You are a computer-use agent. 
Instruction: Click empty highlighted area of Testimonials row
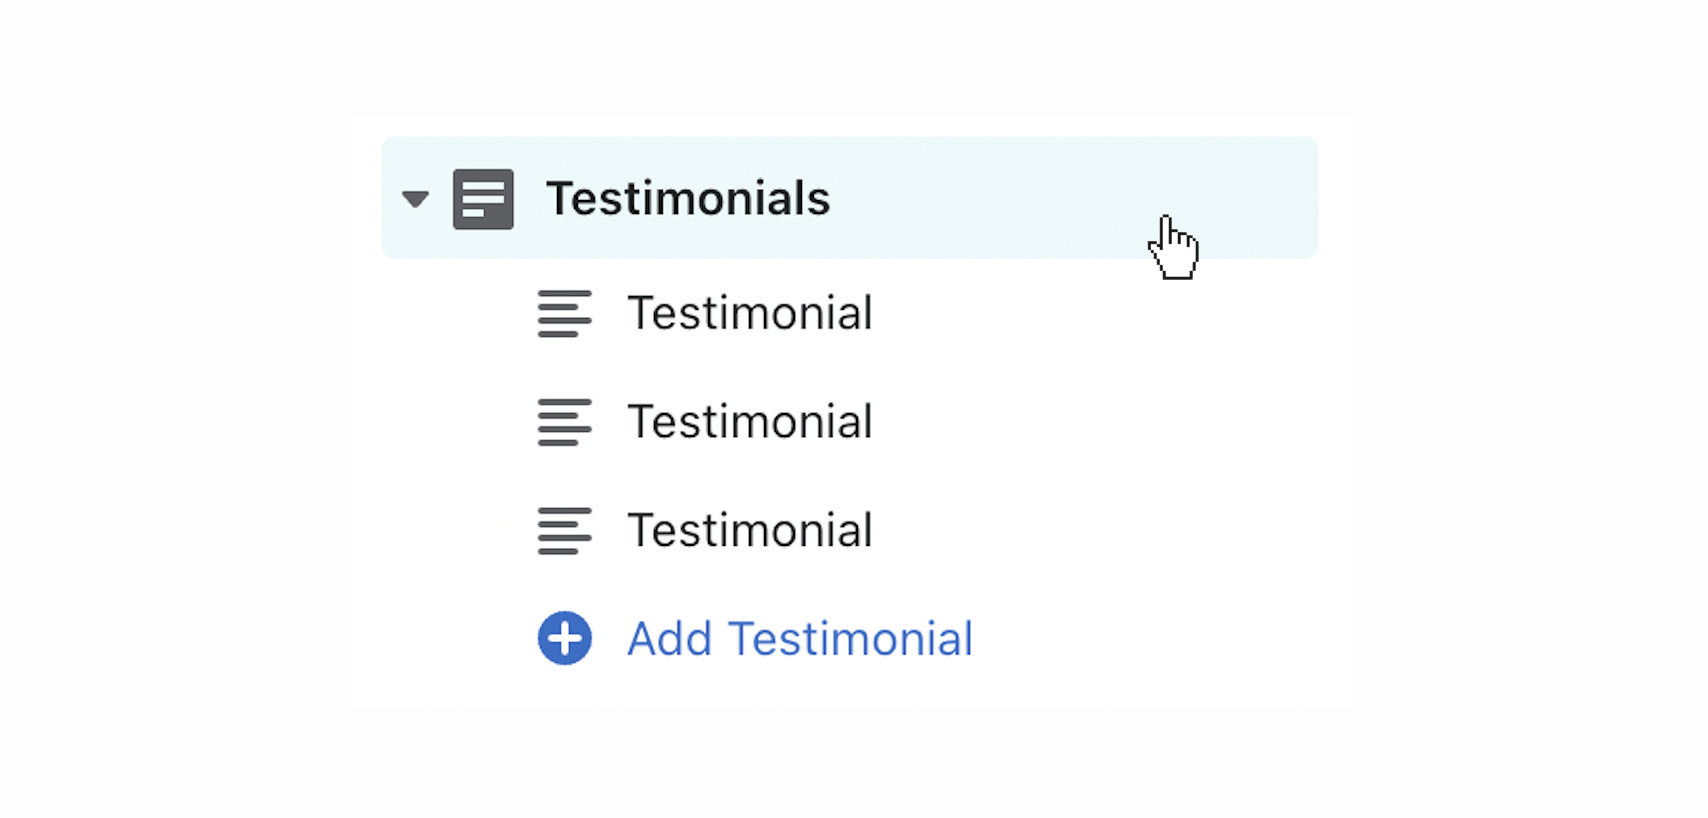[x=1000, y=198]
